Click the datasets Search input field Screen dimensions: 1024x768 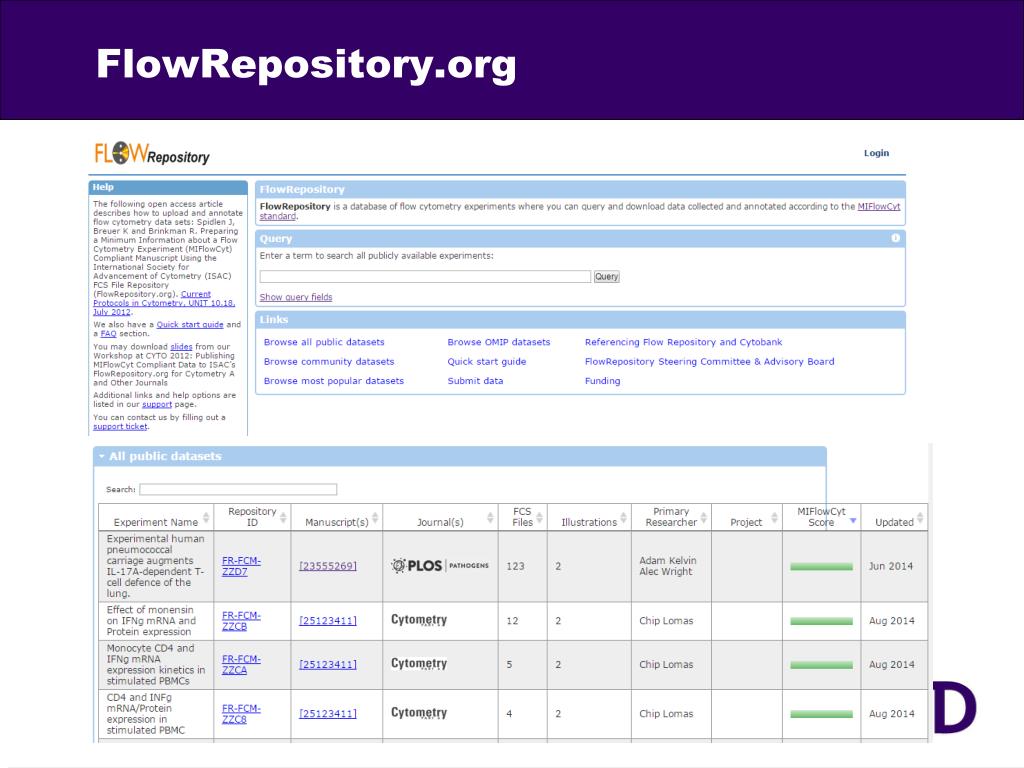tap(238, 489)
